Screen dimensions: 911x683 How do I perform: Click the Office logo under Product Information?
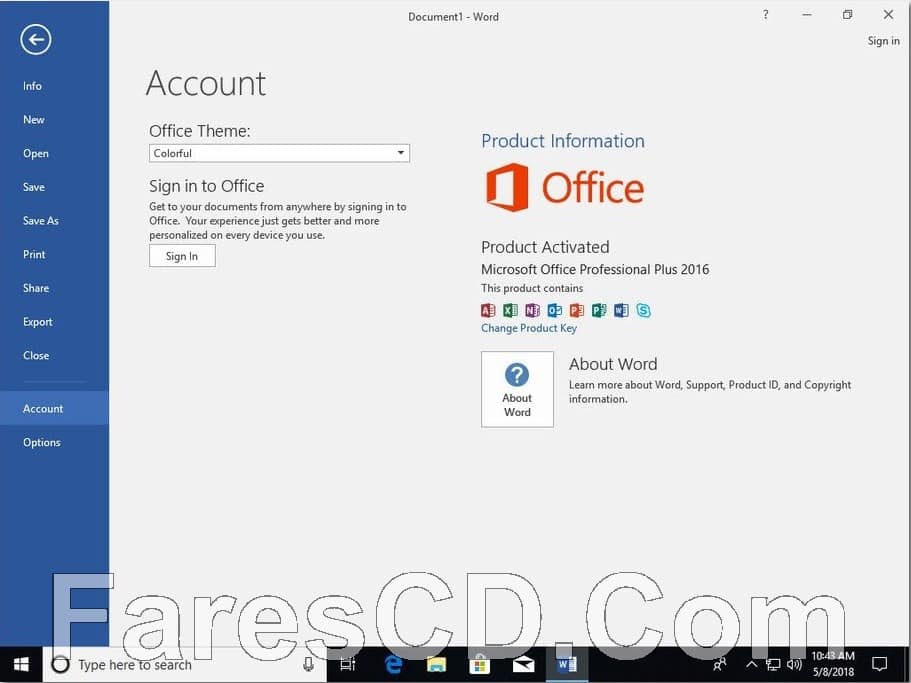point(565,187)
